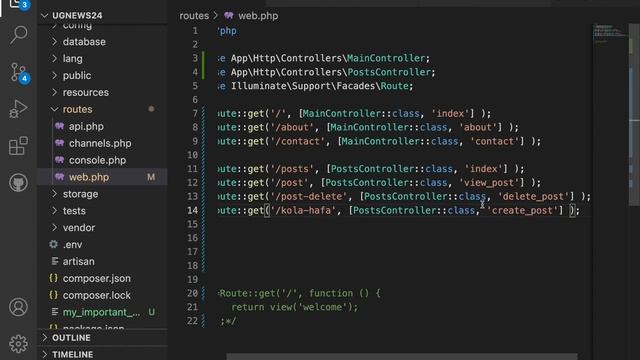The height and width of the screenshot is (360, 640).
Task: Open the Explorer icon with badge 3
Action: pyautogui.click(x=18, y=5)
